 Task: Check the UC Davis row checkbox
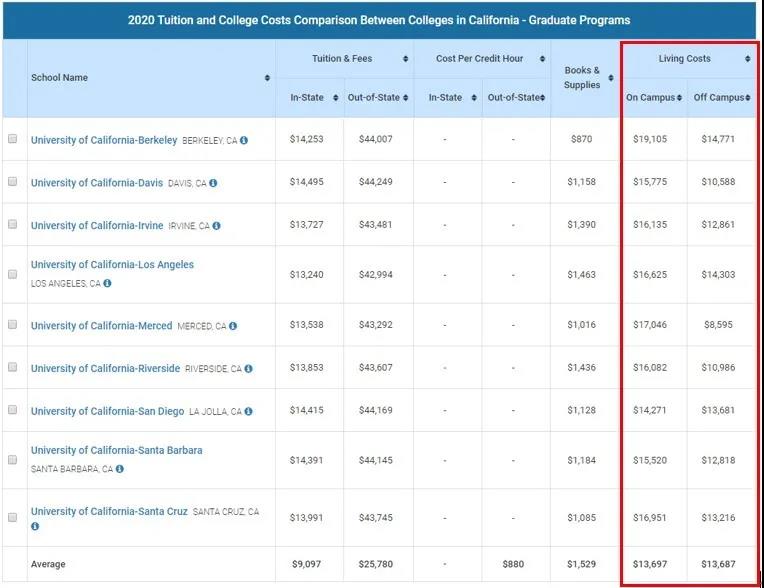[x=13, y=181]
